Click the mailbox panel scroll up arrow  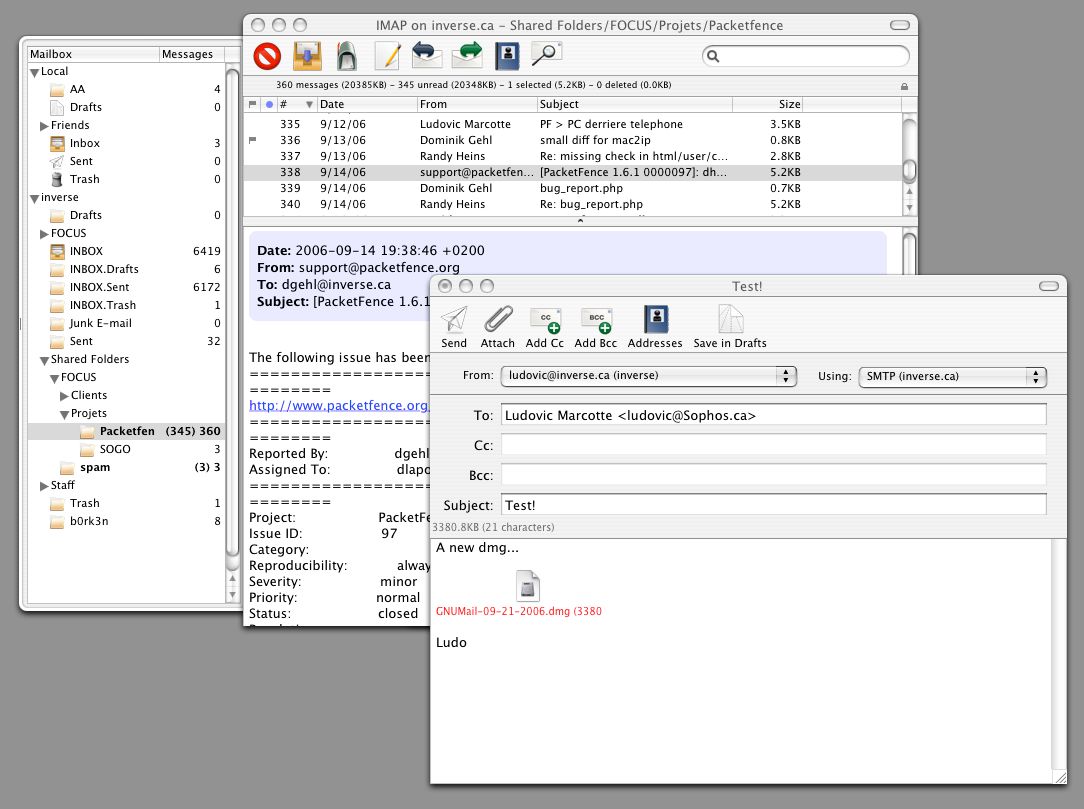click(233, 578)
